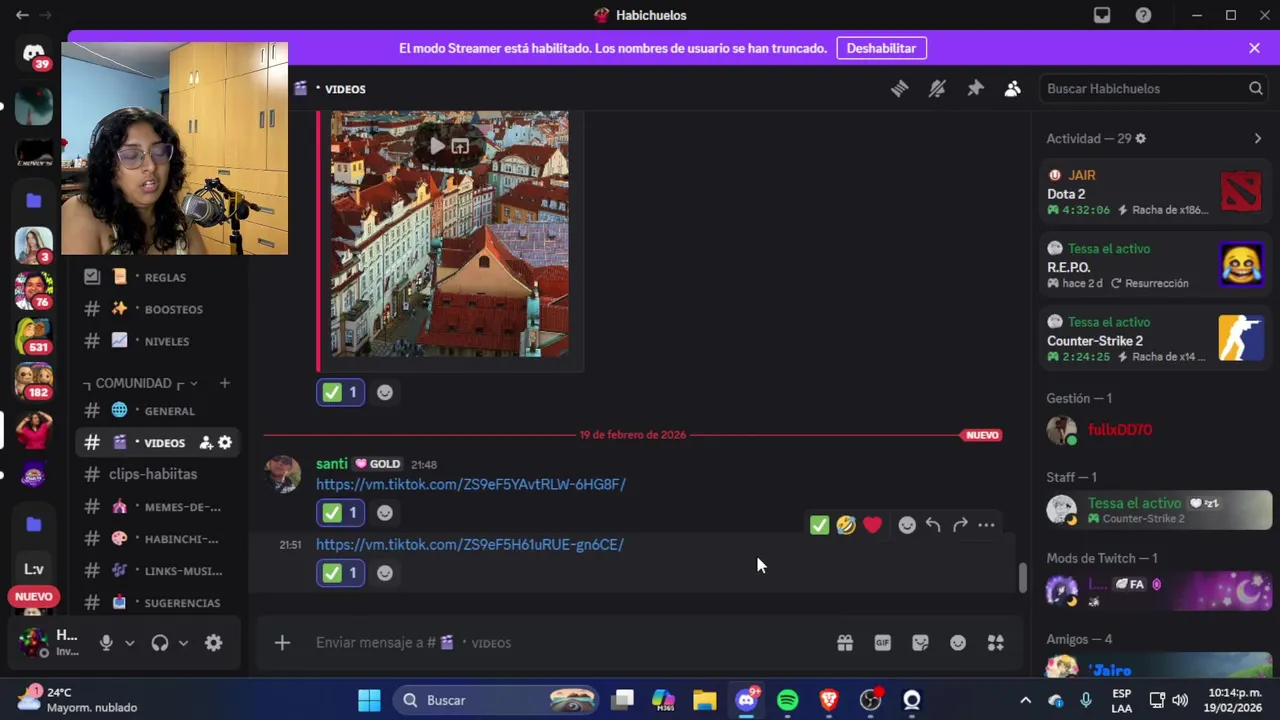This screenshot has width=1280, height=720.
Task: Open Windows Start menu
Action: [x=369, y=700]
